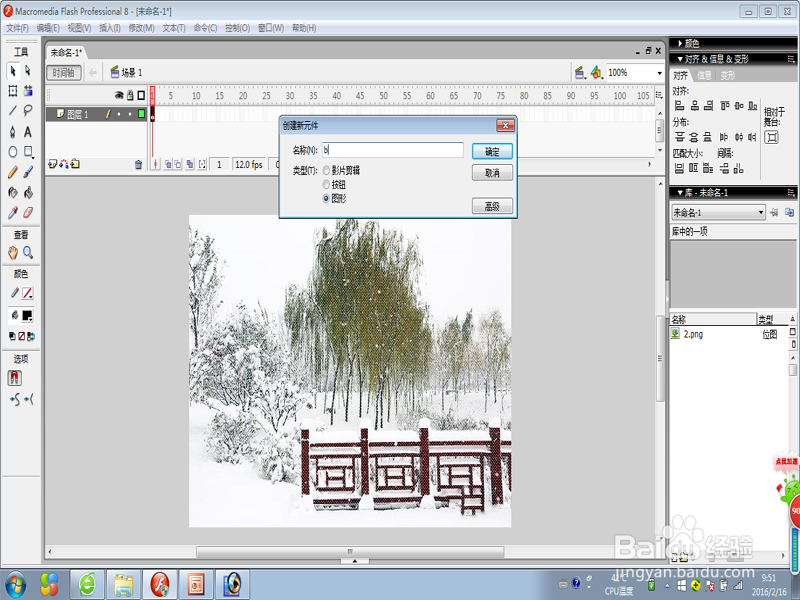Click the Black and White colors button
This screenshot has height=600, width=800.
pyautogui.click(x=12, y=336)
